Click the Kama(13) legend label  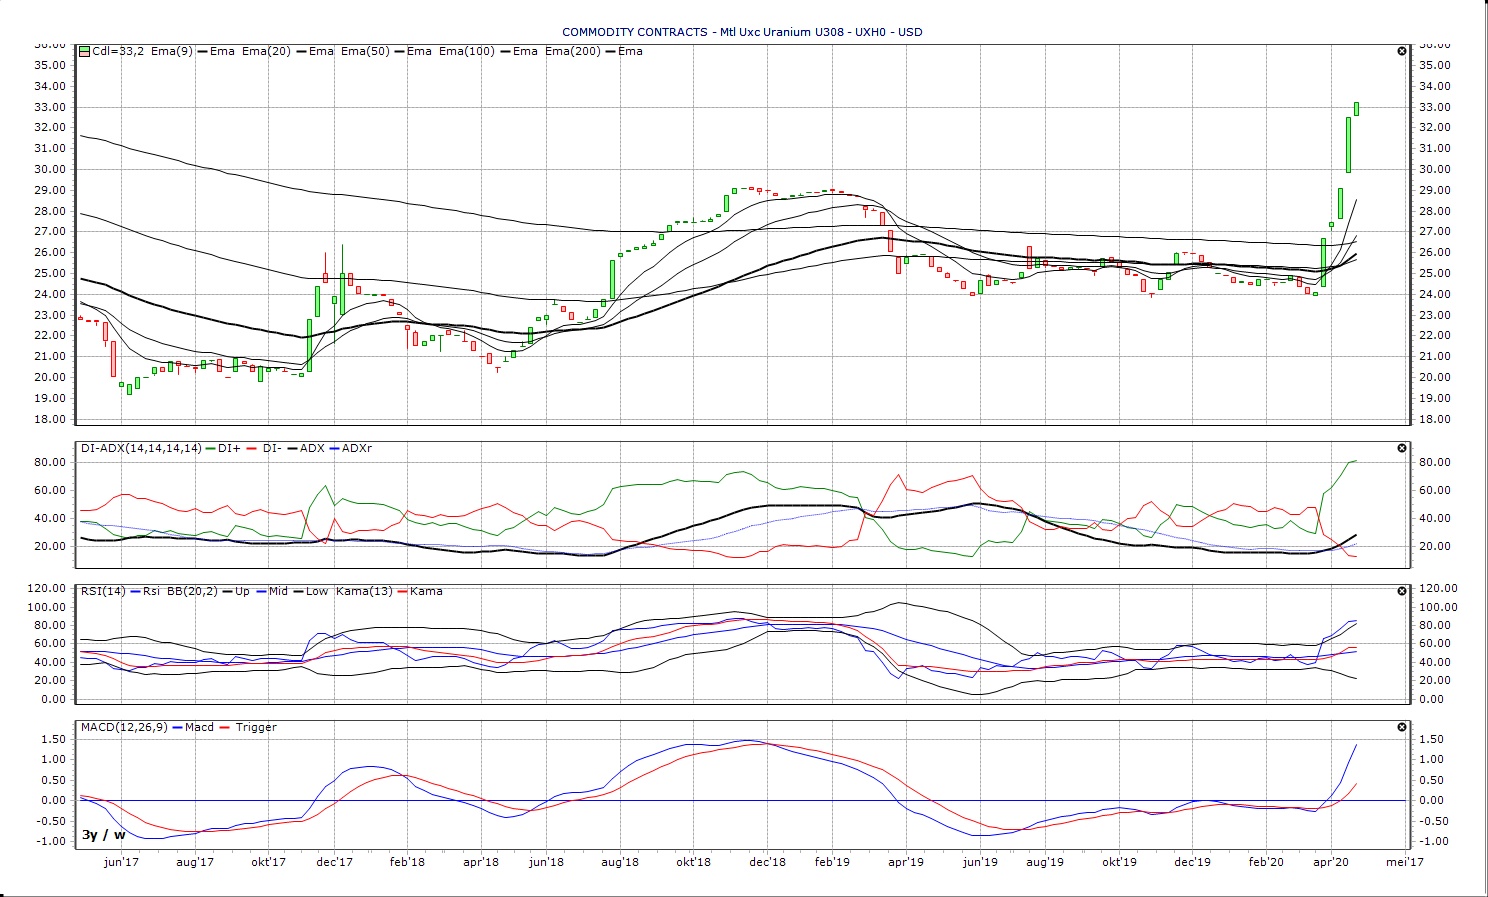click(x=364, y=591)
